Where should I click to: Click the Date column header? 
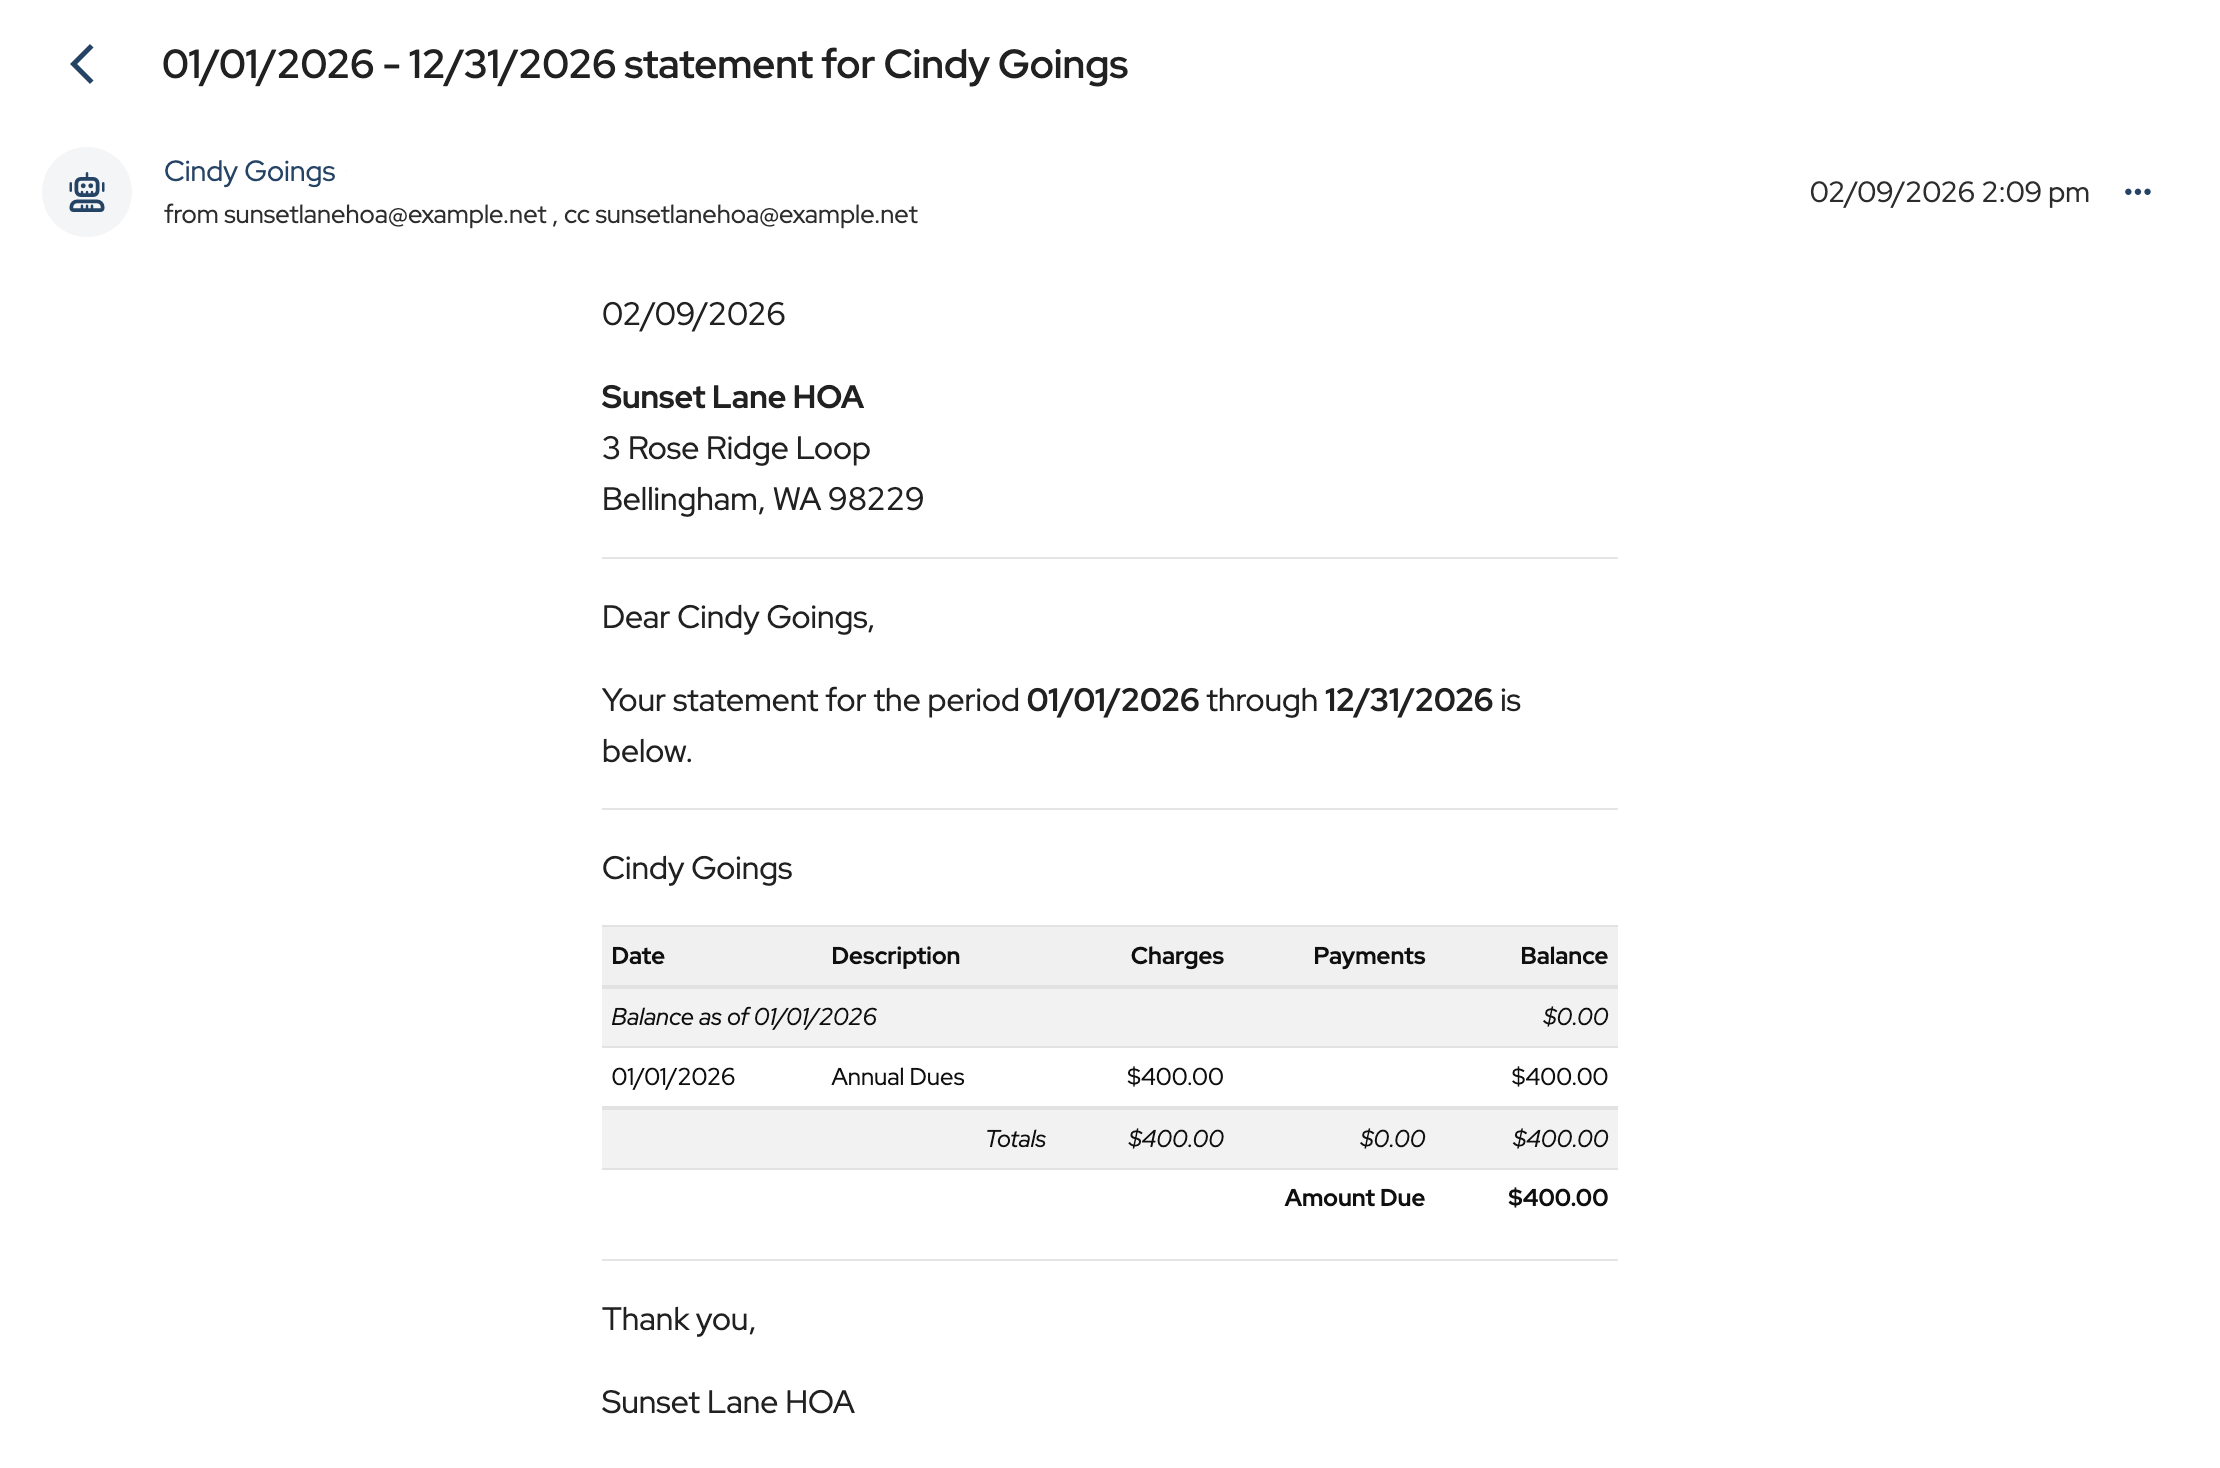[638, 956]
